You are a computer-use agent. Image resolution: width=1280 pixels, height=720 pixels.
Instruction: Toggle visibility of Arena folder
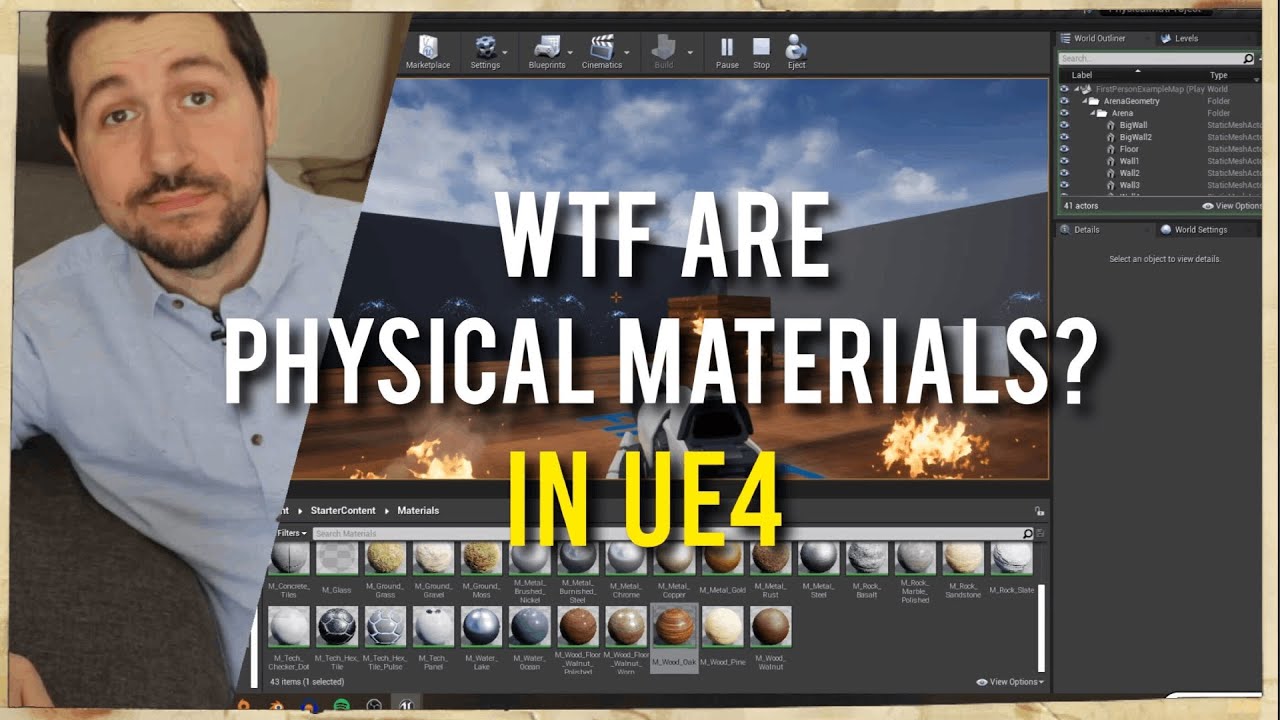[x=1064, y=113]
